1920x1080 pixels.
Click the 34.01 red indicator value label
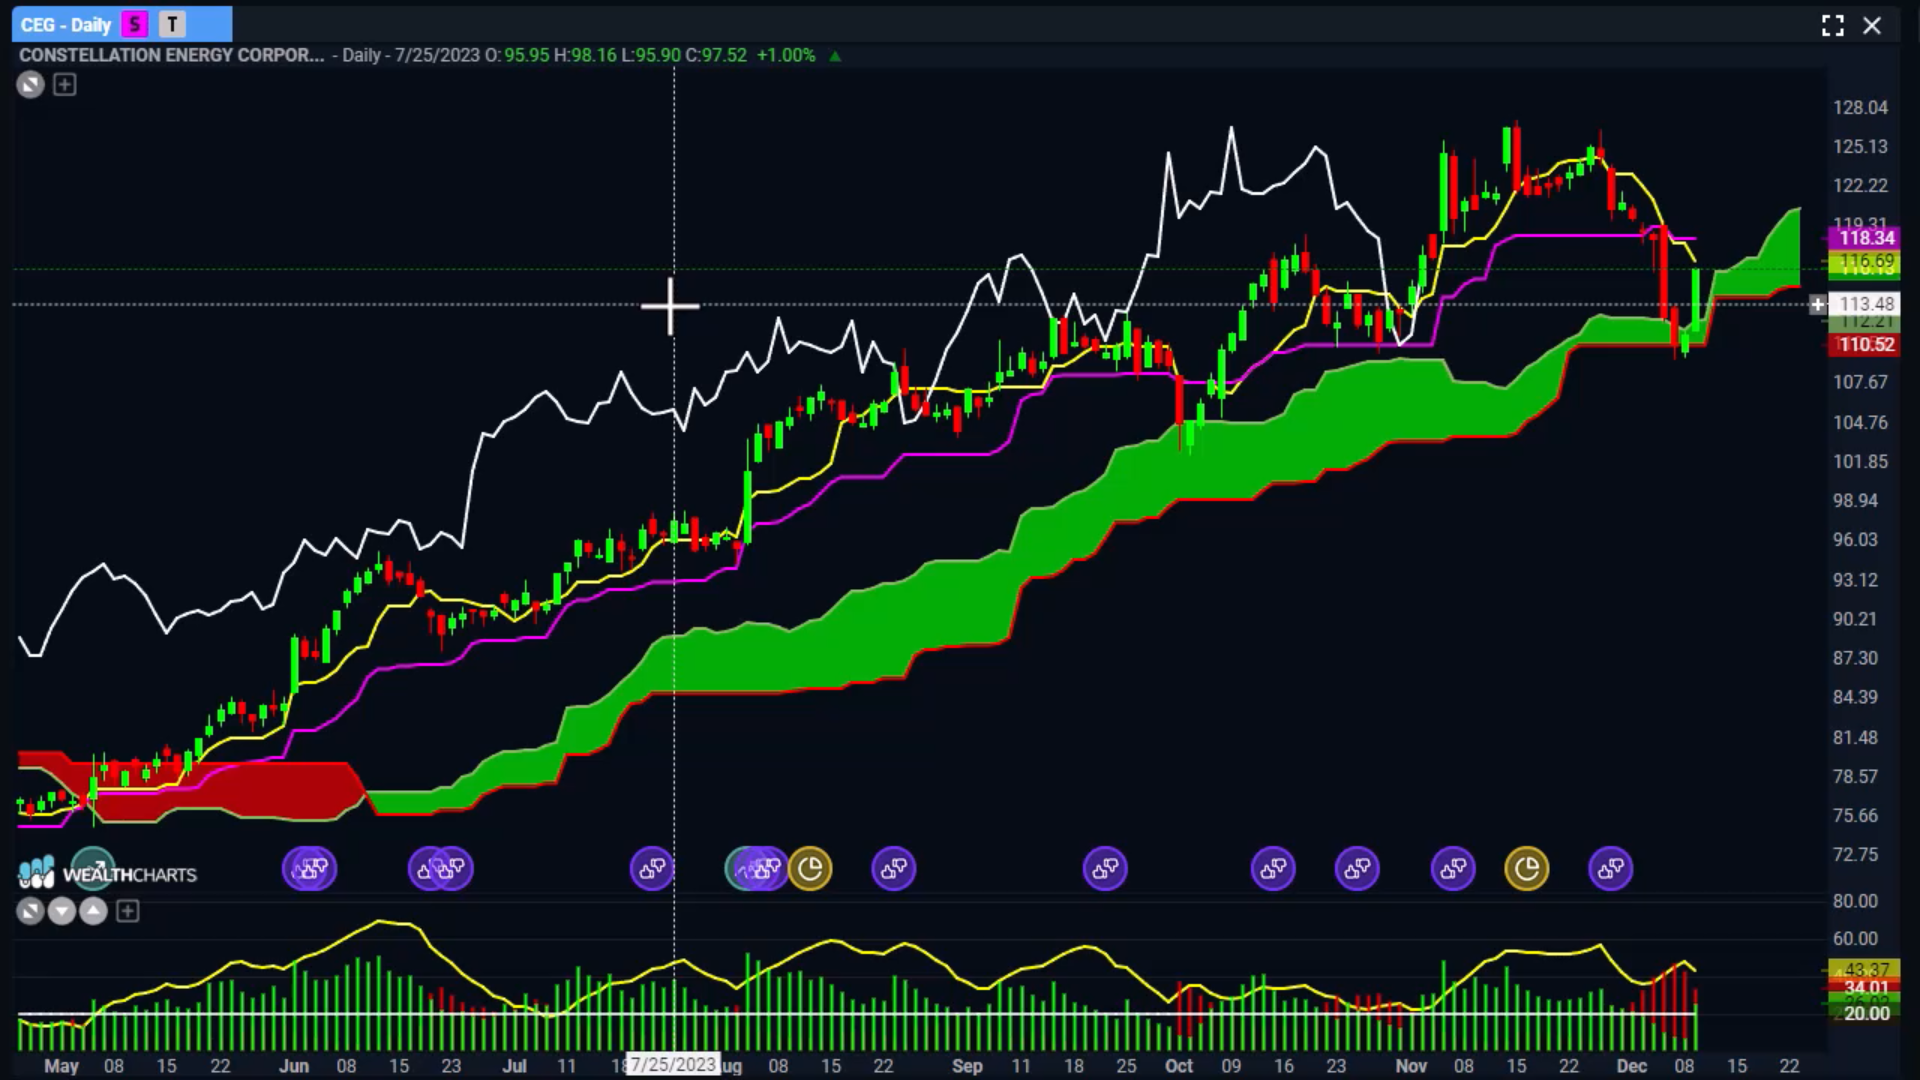[x=1866, y=987]
